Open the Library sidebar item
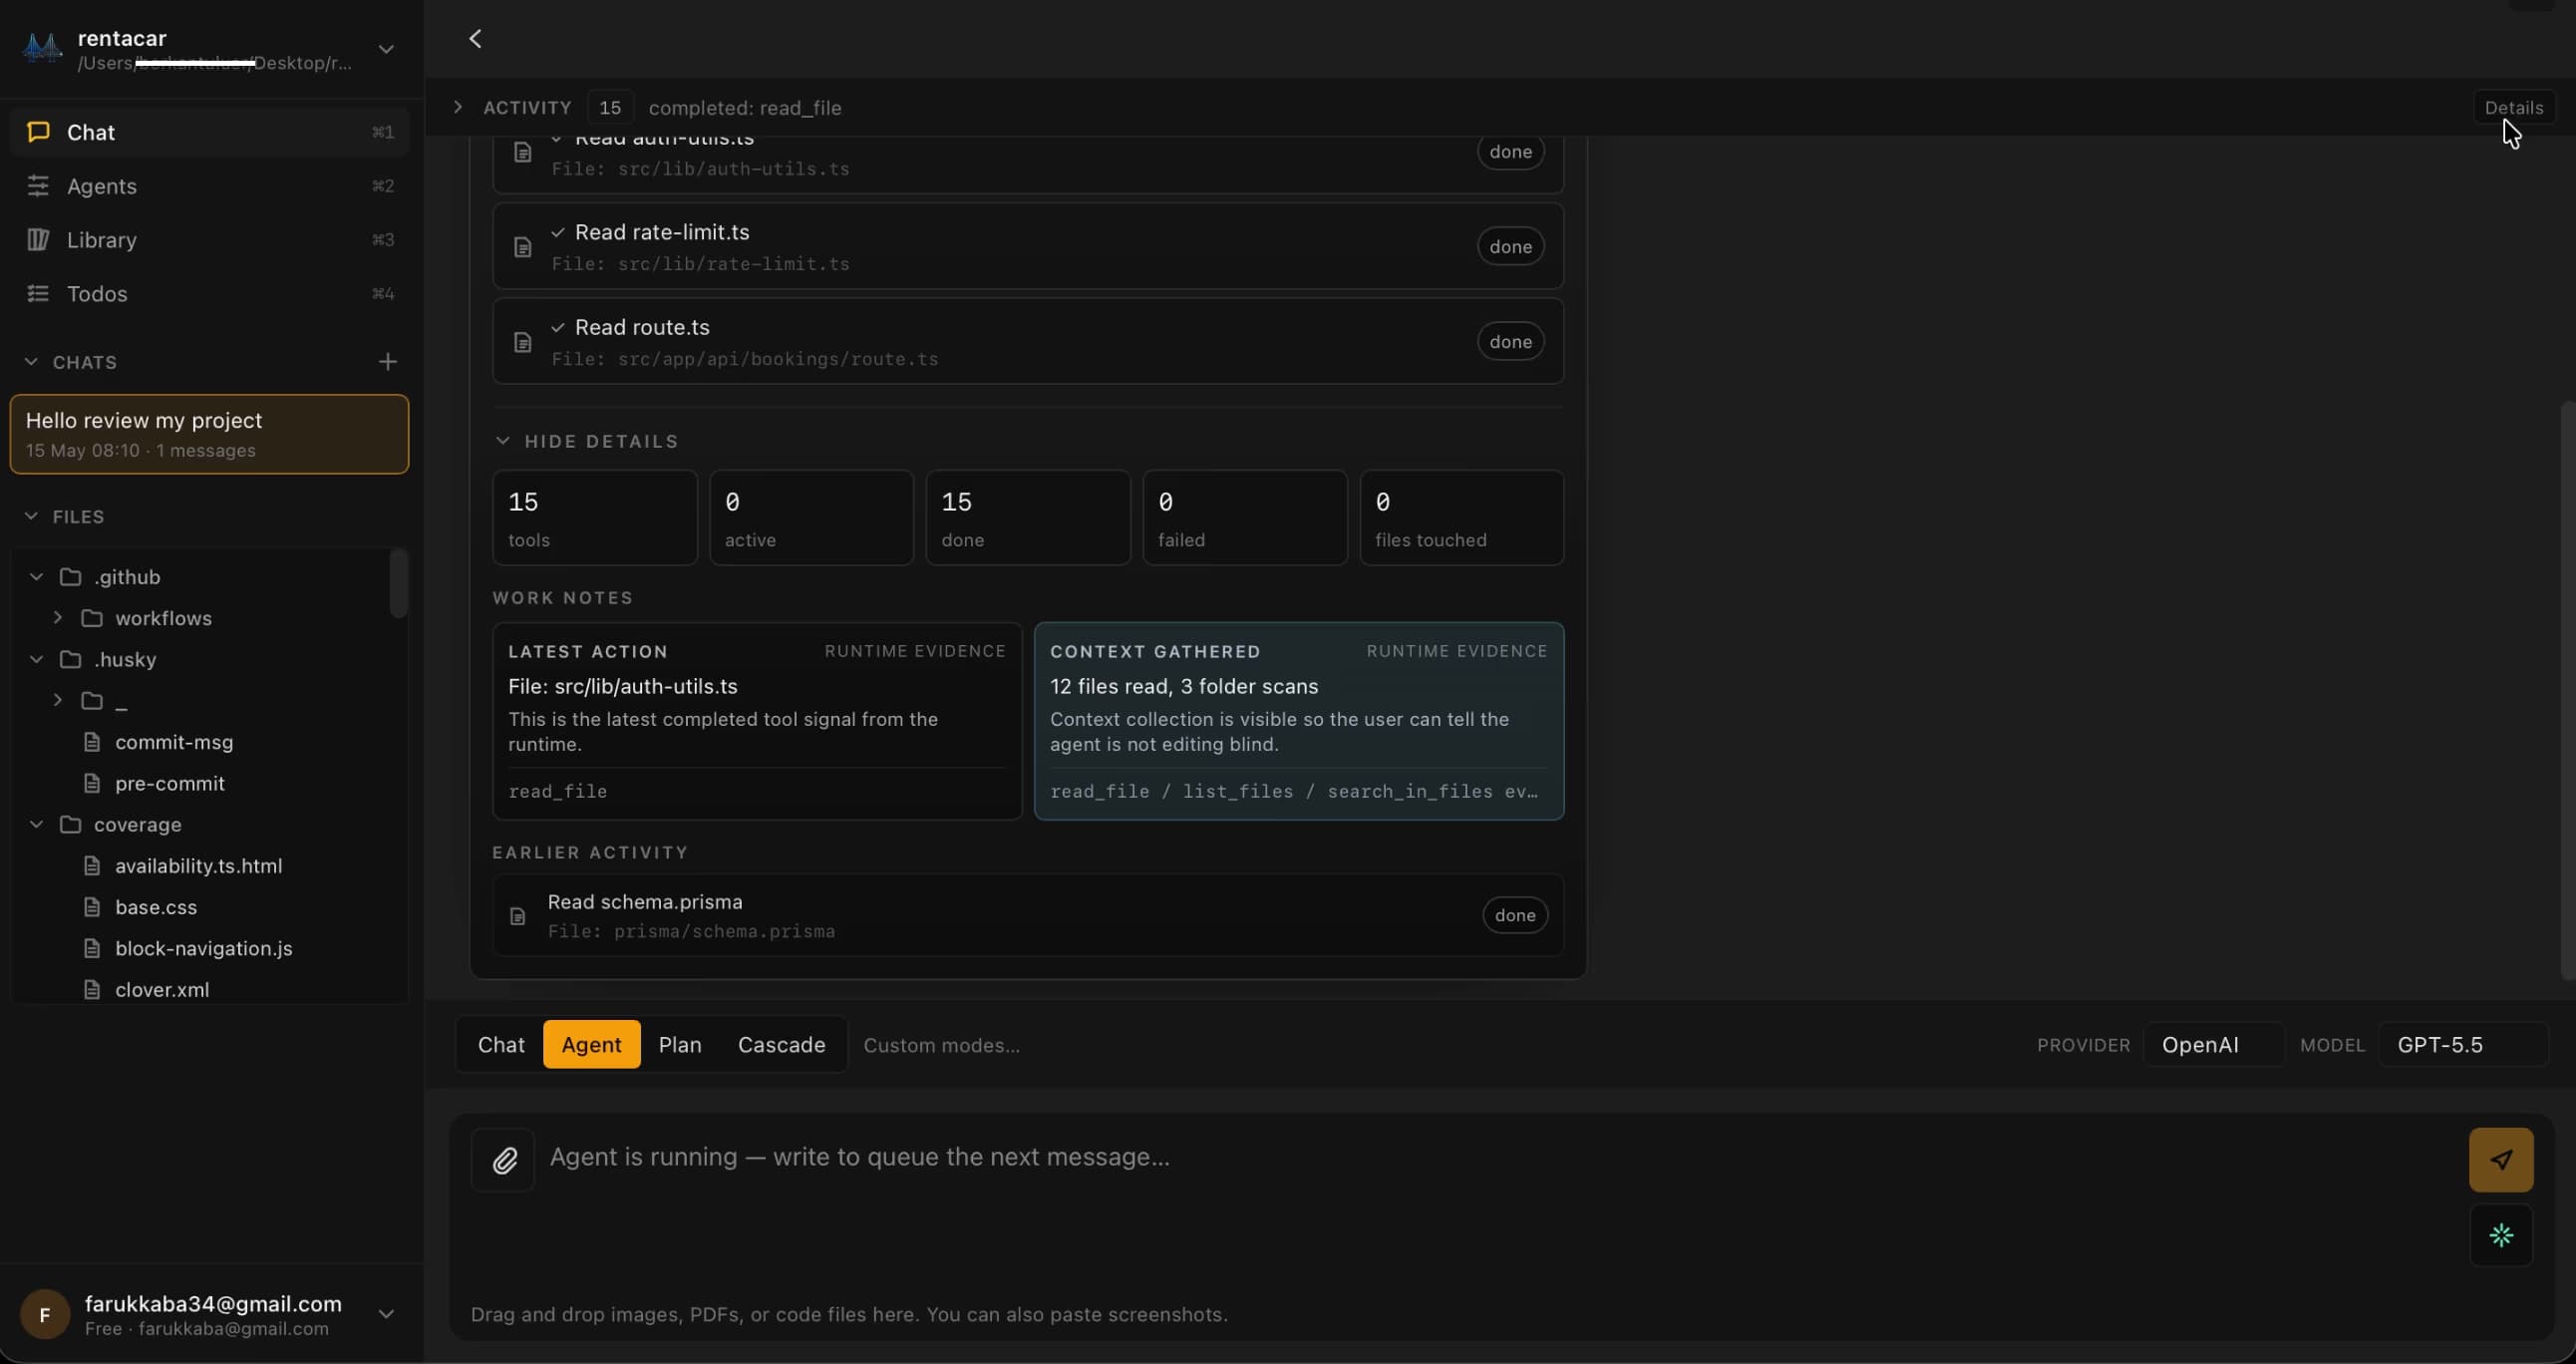The image size is (2576, 1364). [210, 240]
